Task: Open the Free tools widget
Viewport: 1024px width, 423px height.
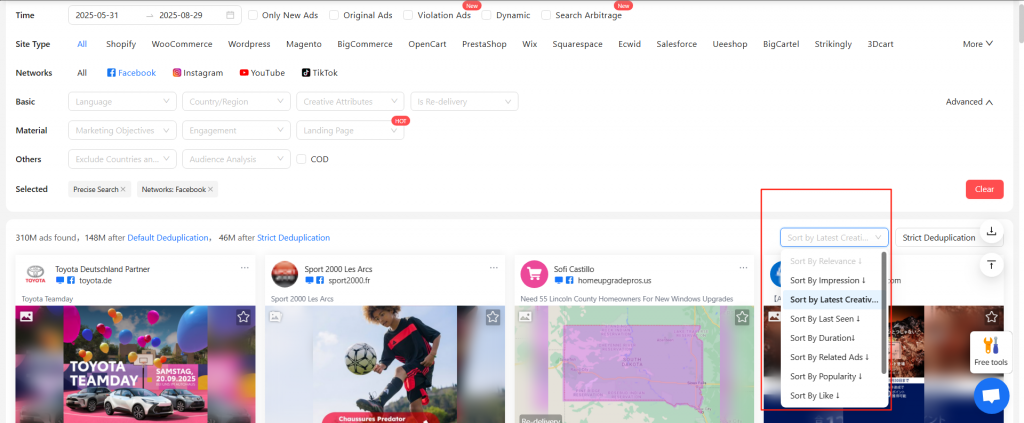Action: click(x=990, y=351)
